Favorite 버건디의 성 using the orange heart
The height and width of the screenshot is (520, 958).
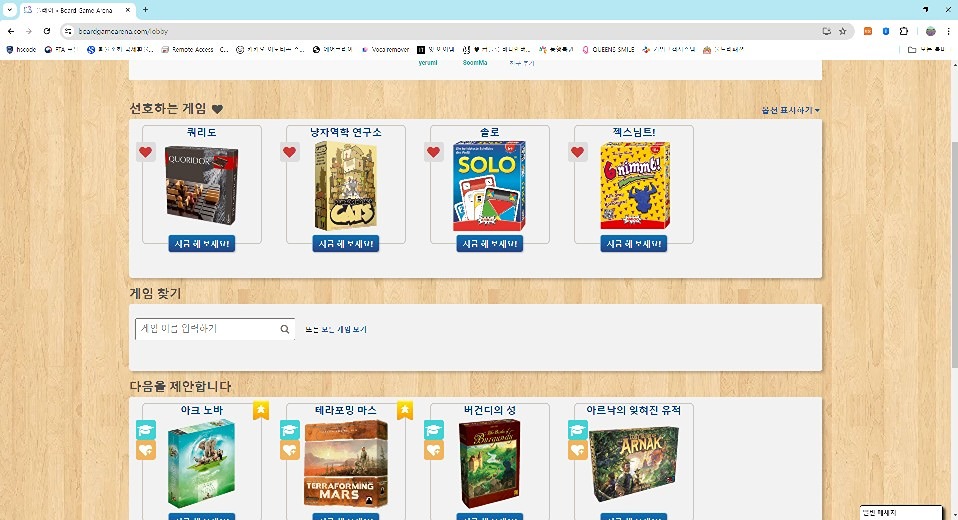(434, 450)
